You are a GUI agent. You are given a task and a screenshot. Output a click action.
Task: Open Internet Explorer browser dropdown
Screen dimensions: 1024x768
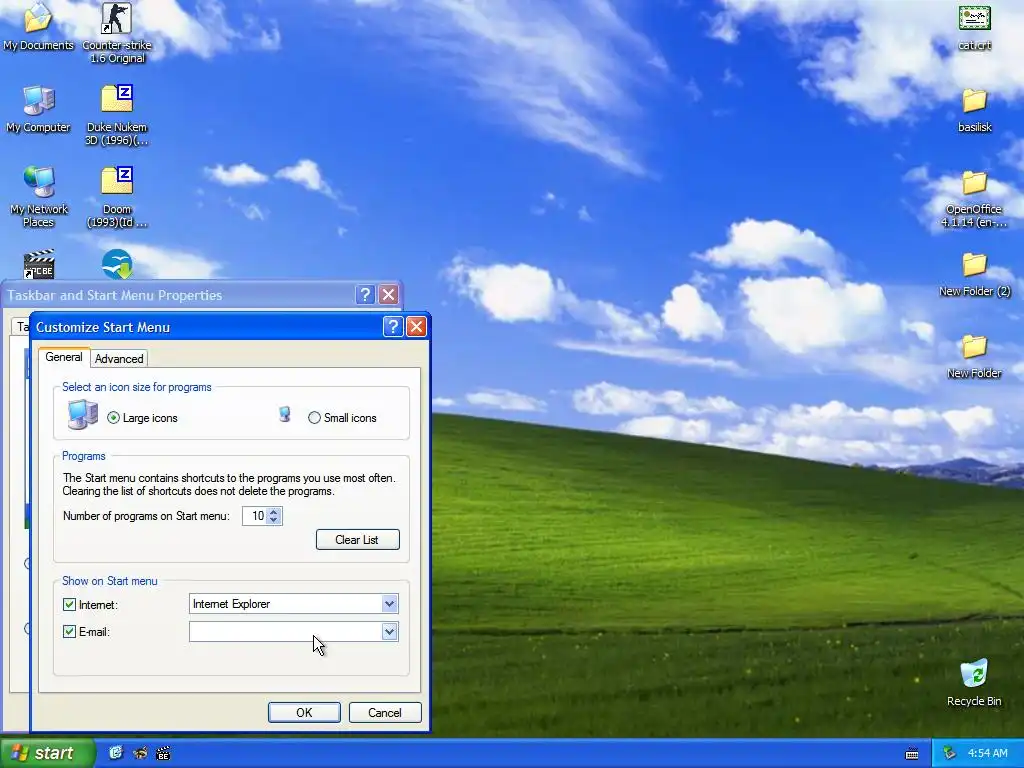pyautogui.click(x=390, y=604)
